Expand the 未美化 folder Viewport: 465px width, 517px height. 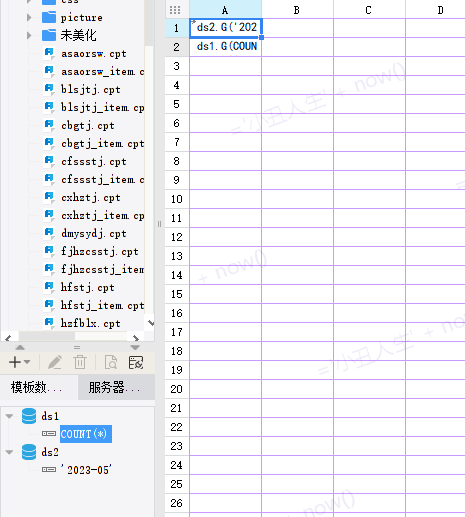[x=29, y=35]
